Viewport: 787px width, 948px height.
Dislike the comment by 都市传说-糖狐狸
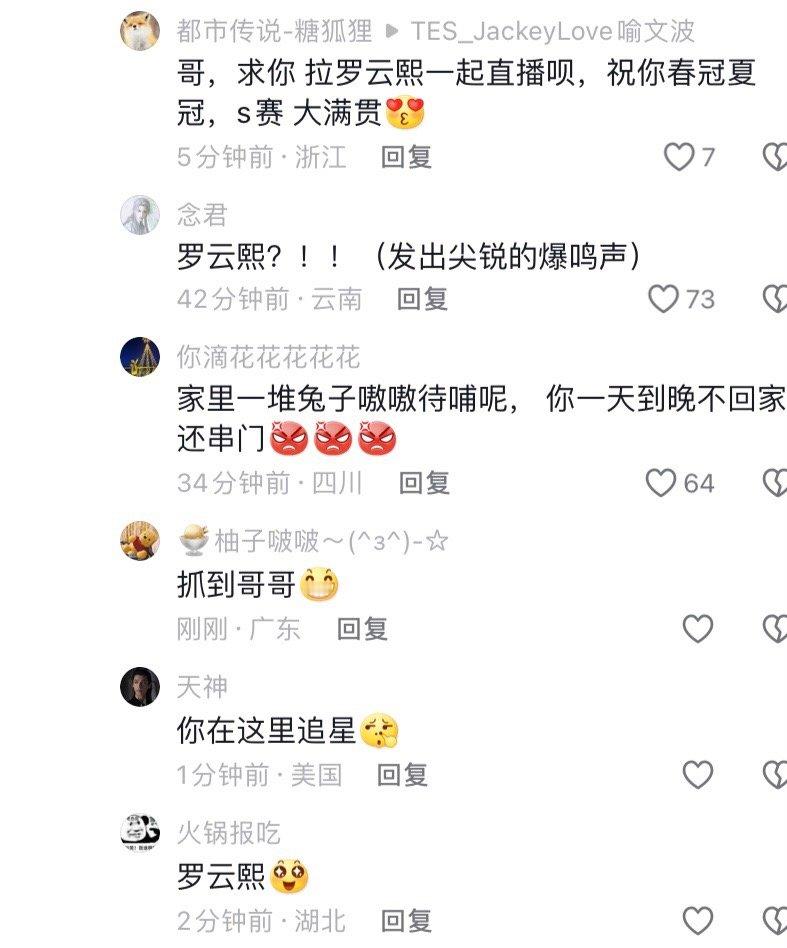point(775,157)
